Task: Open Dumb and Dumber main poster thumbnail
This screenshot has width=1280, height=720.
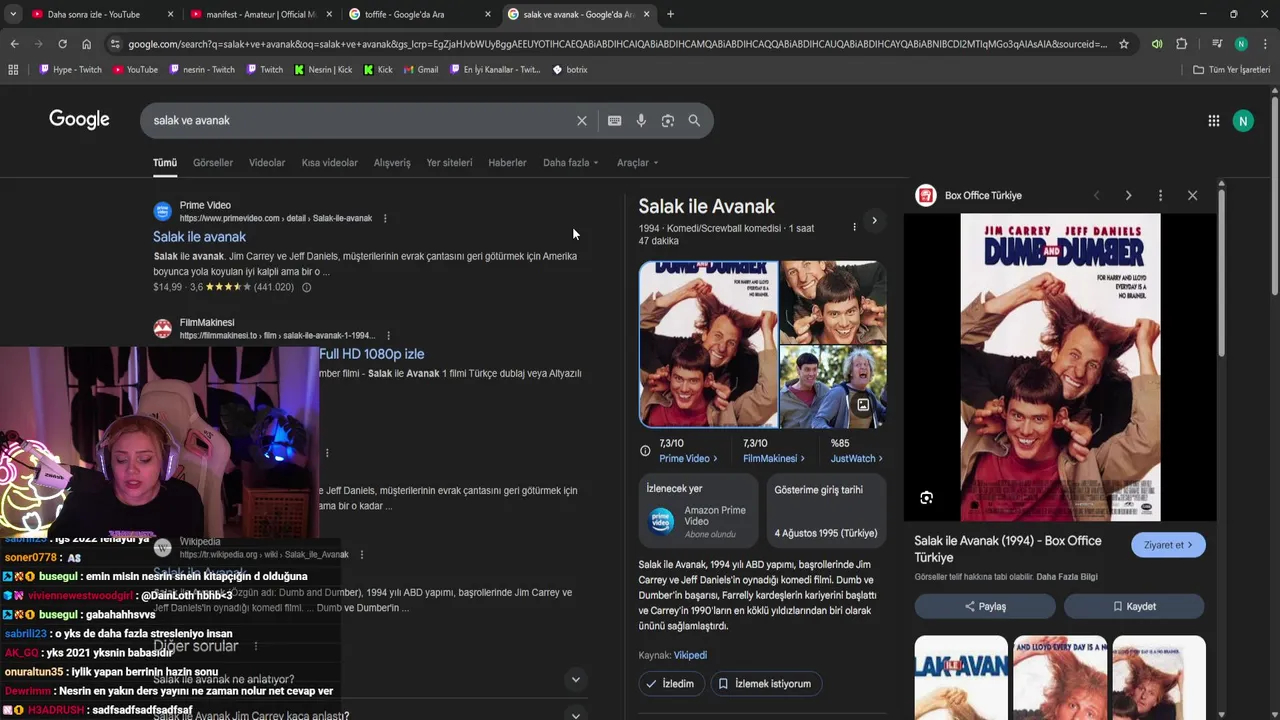Action: point(708,345)
